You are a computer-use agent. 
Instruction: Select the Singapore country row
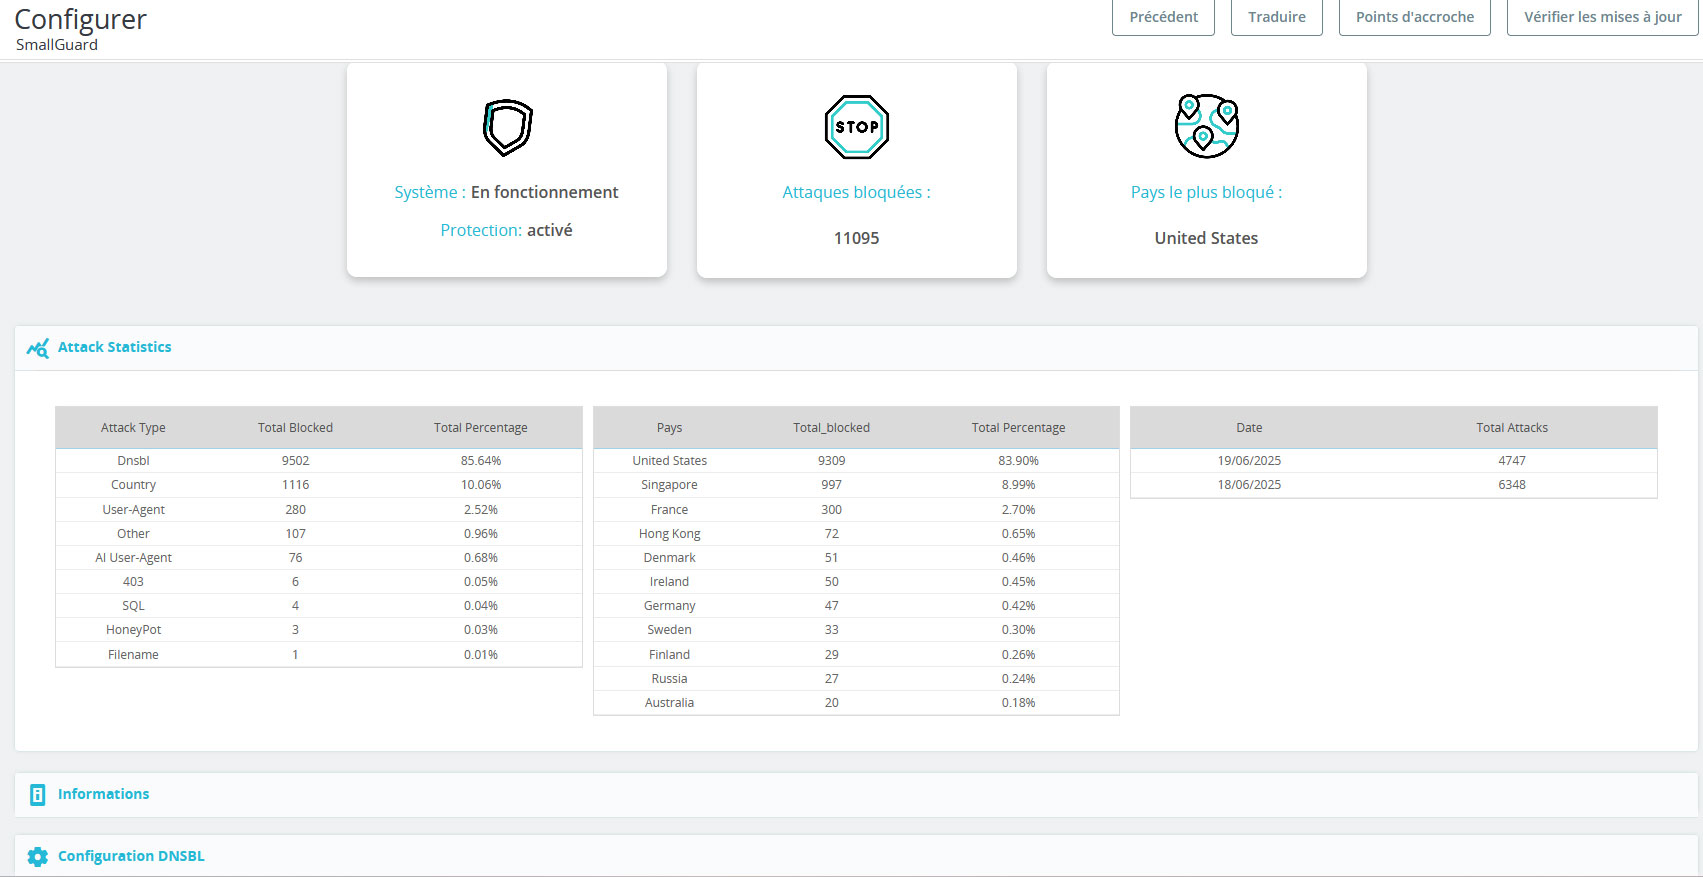(x=669, y=485)
